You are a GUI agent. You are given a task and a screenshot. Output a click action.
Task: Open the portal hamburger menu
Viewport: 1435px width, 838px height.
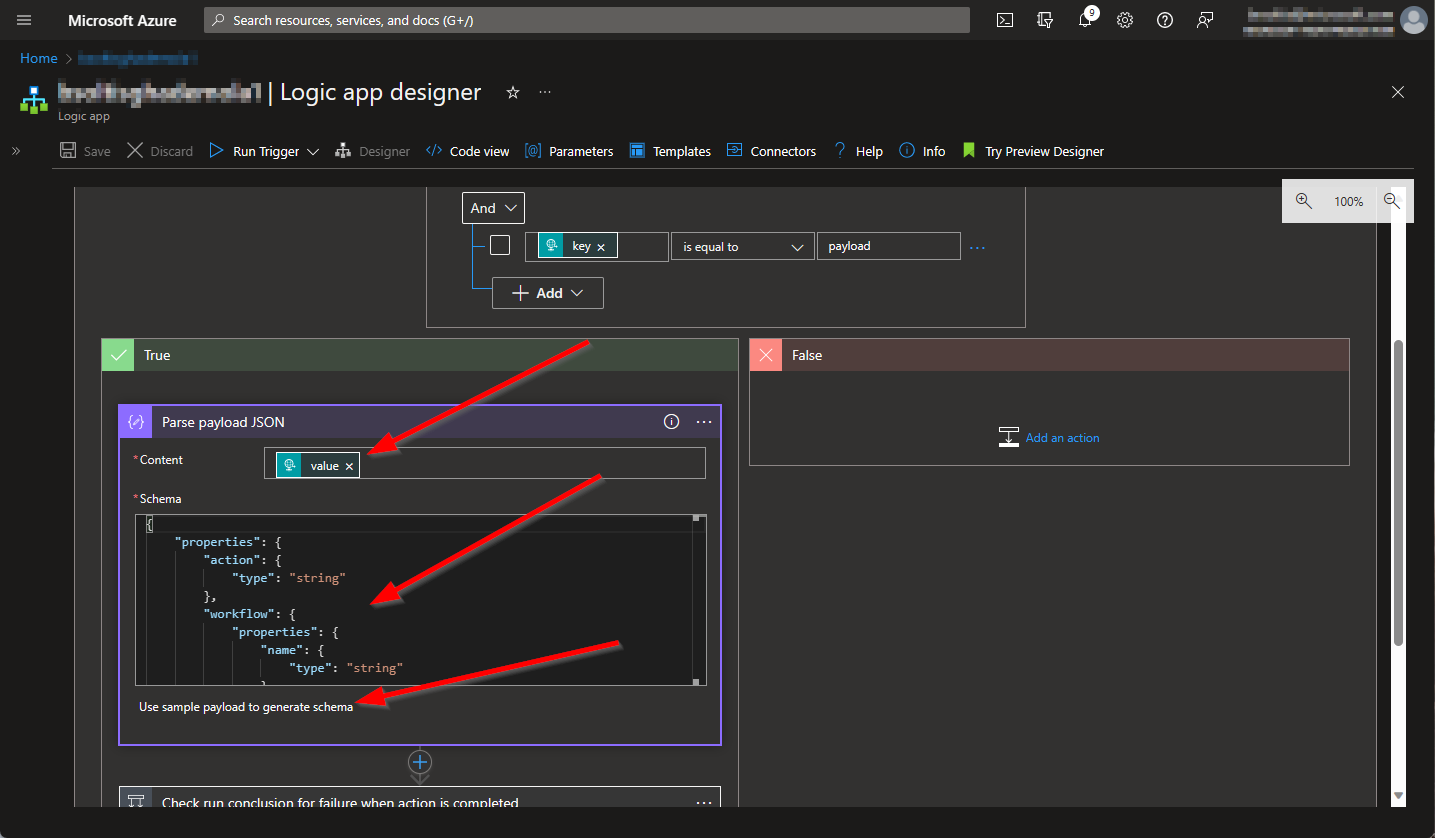pyautogui.click(x=25, y=20)
